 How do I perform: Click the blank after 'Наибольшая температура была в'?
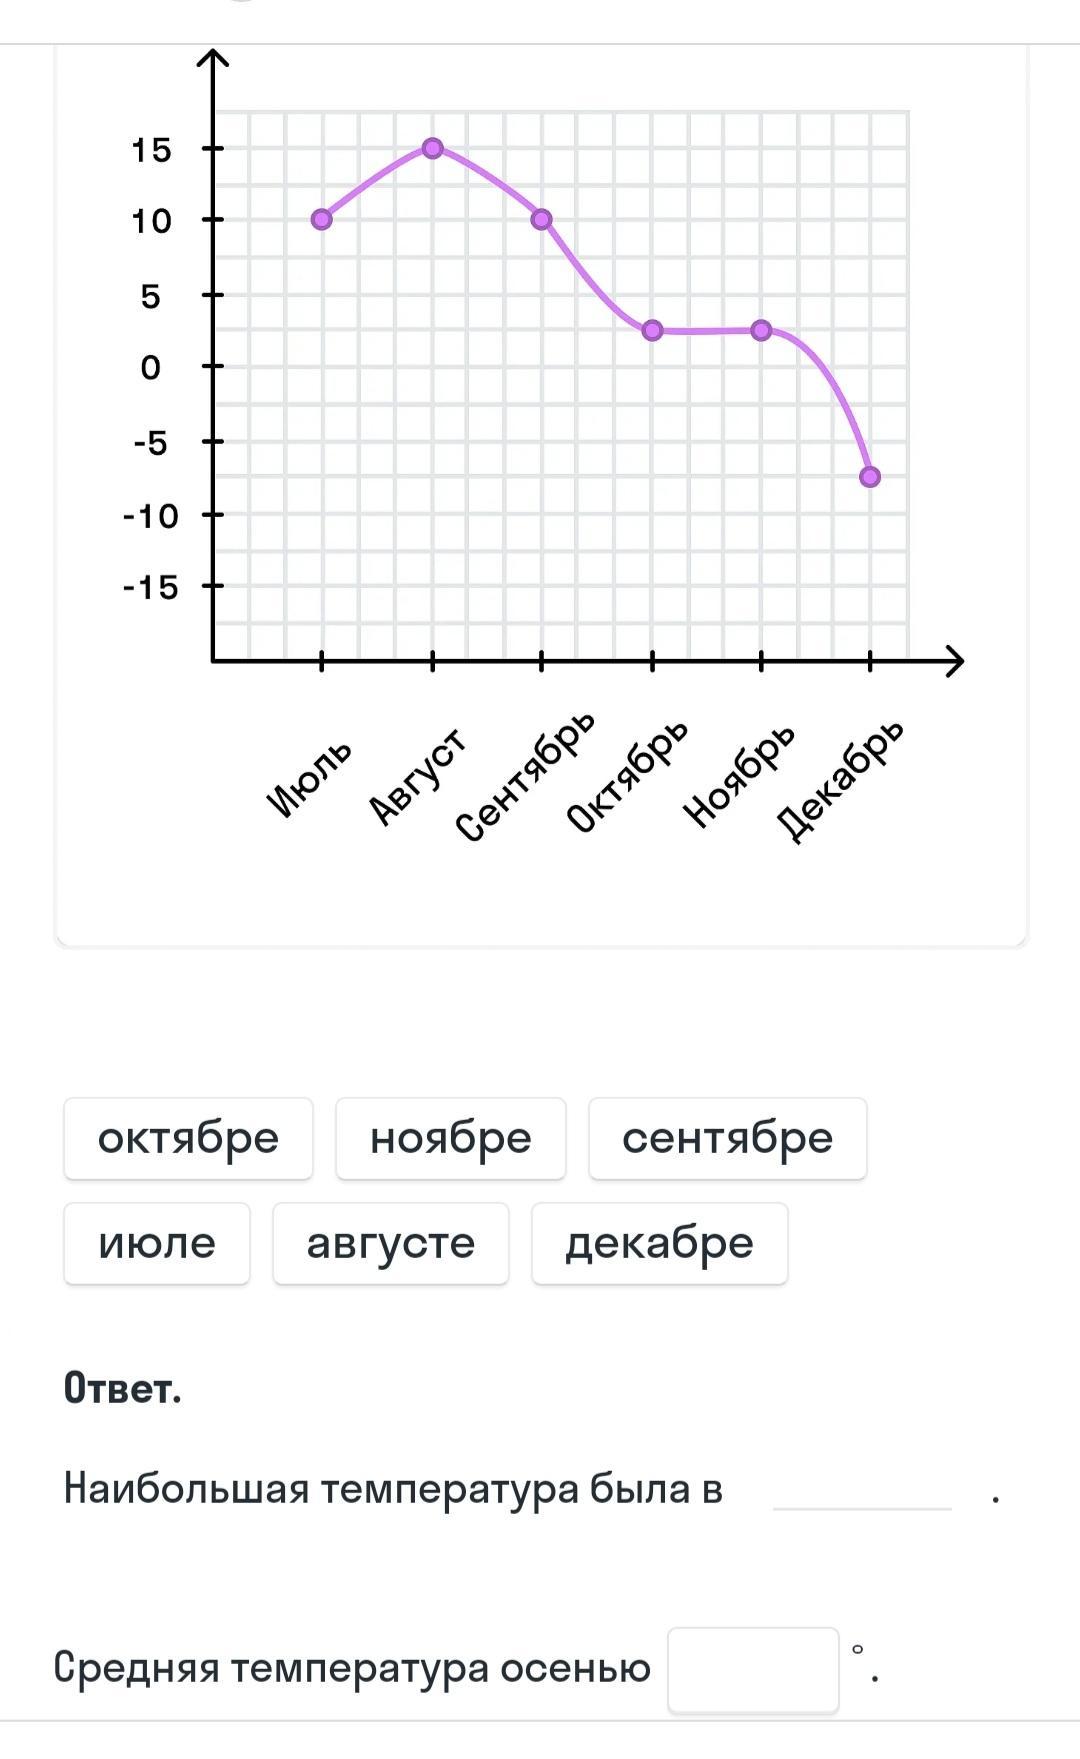coord(862,1491)
